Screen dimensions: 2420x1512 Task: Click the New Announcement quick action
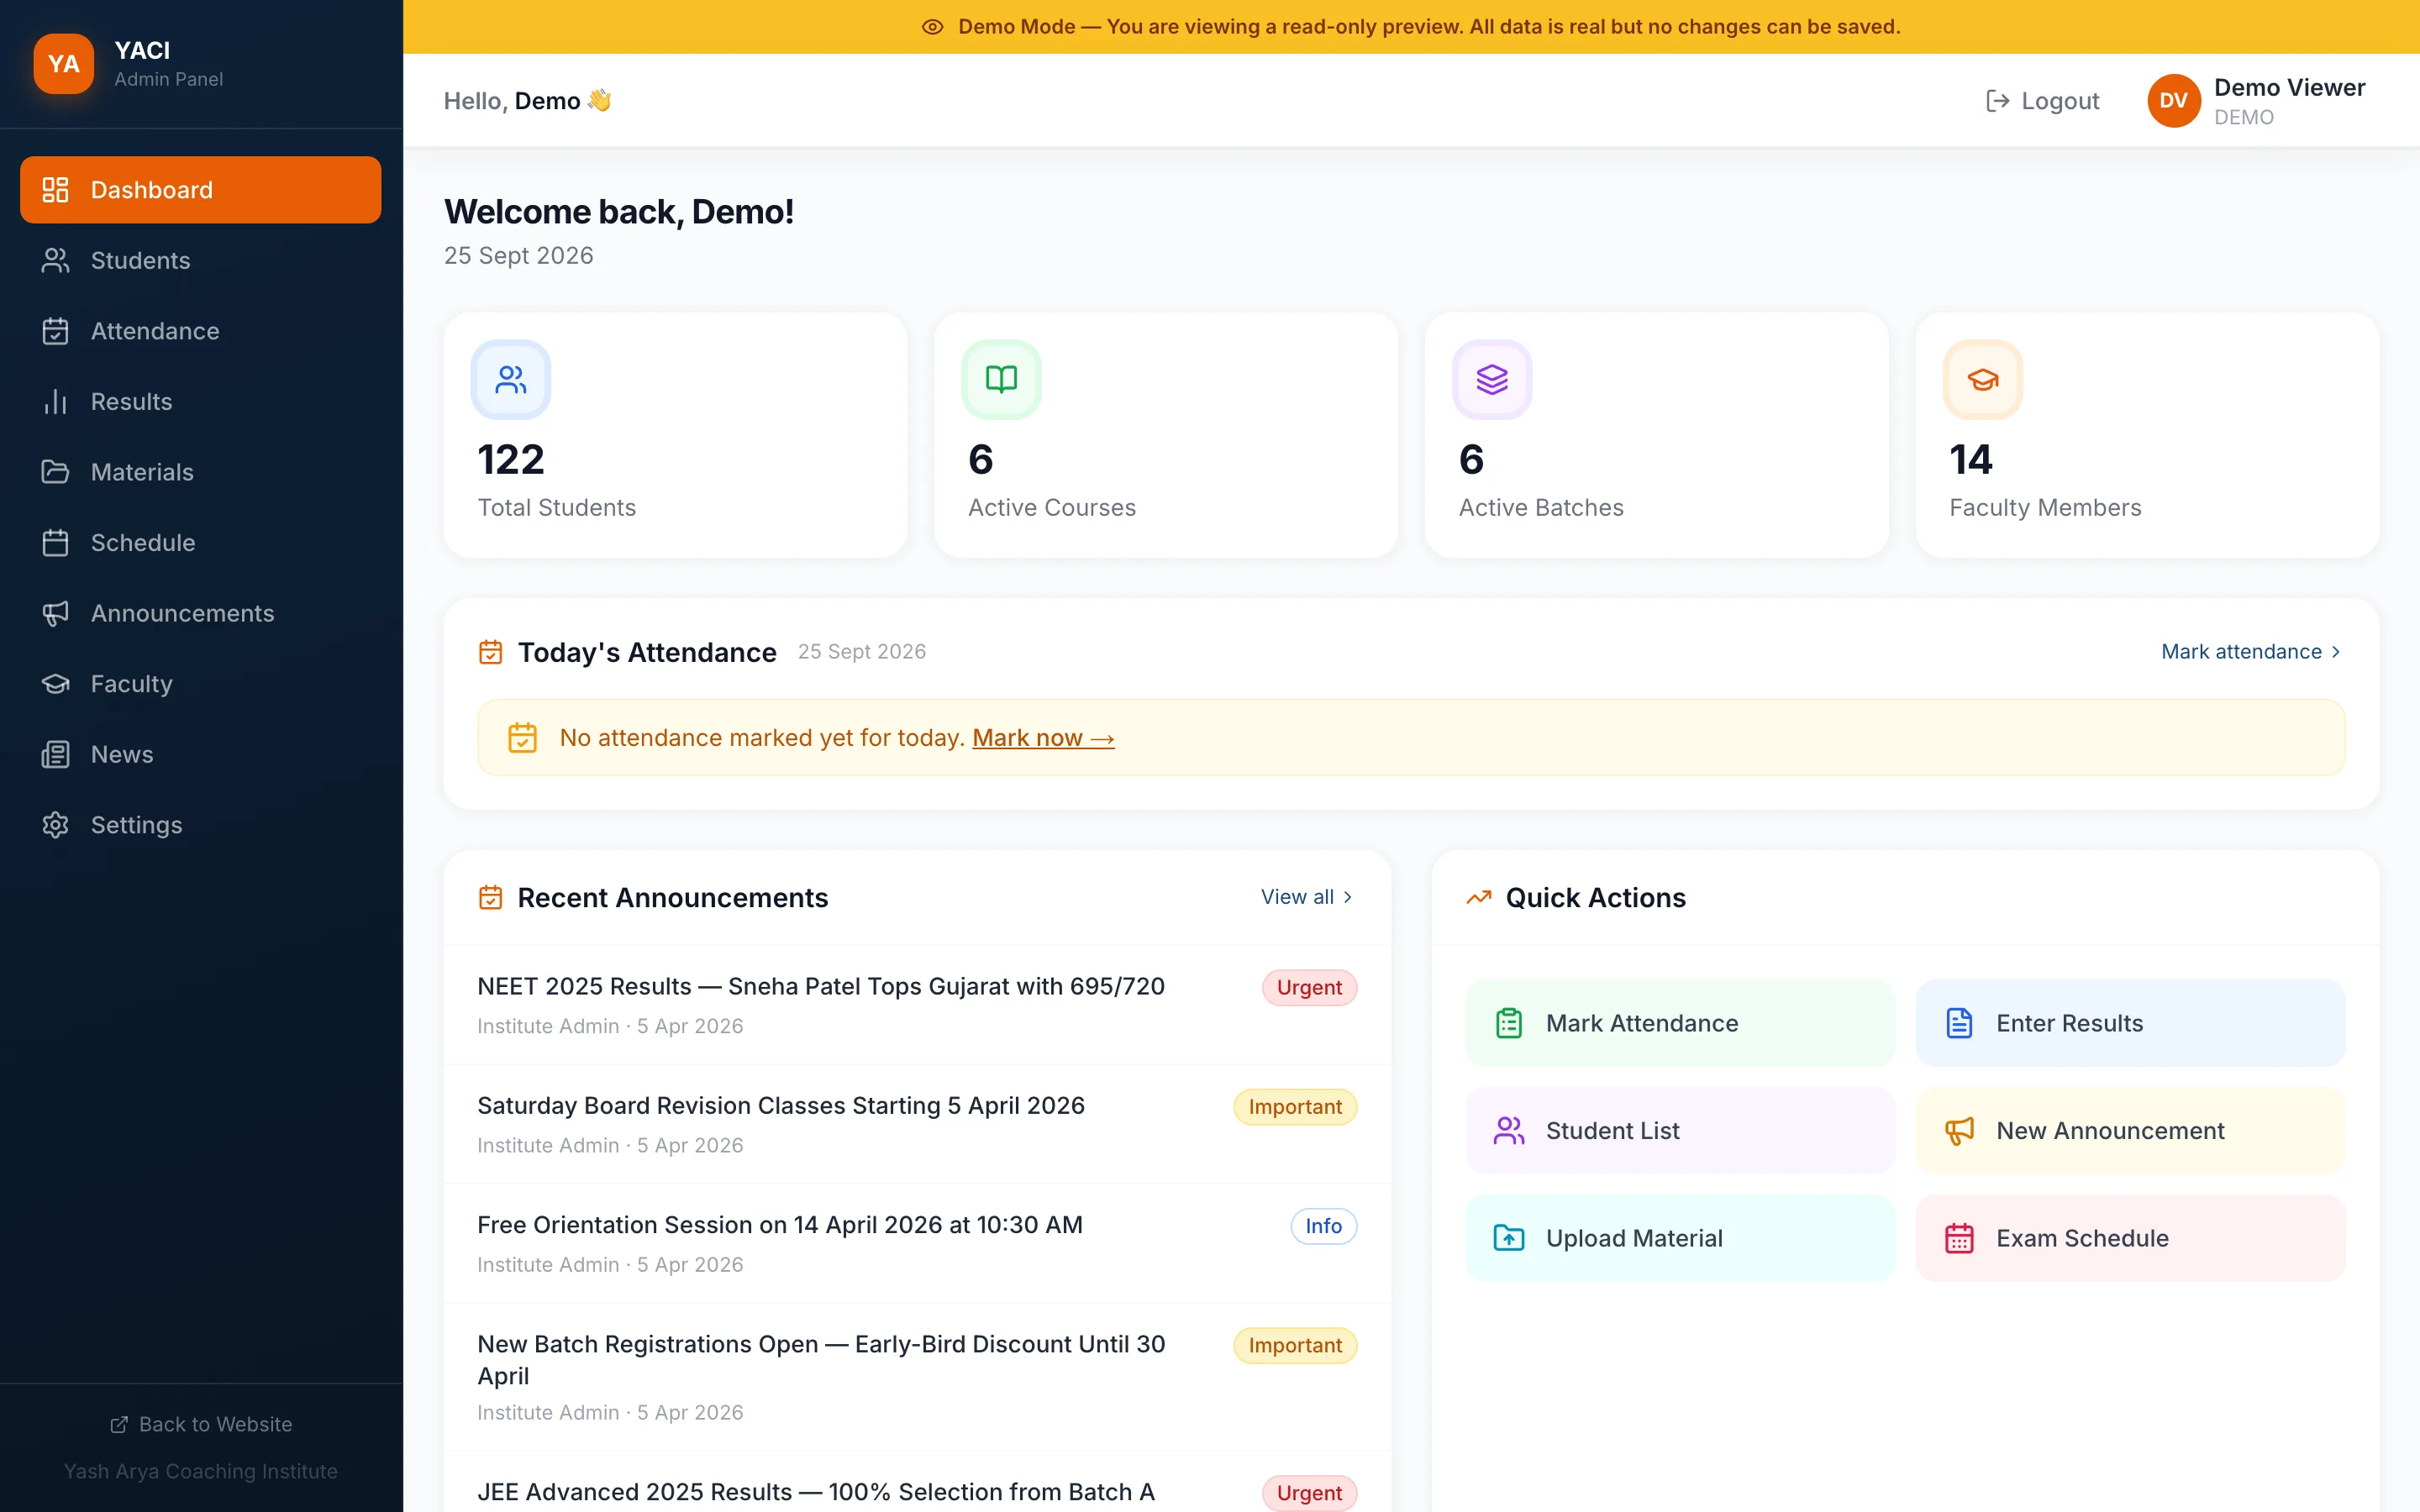click(2130, 1131)
